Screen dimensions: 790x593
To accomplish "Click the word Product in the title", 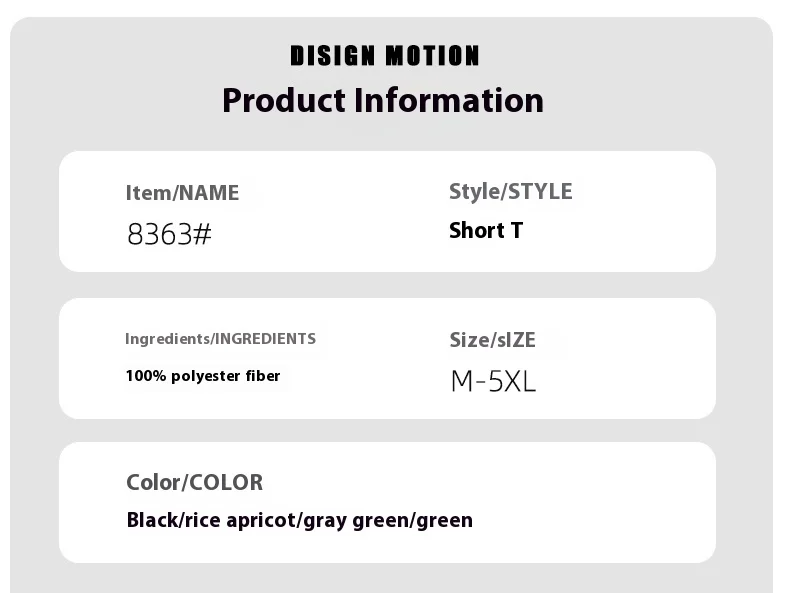I will click(285, 100).
